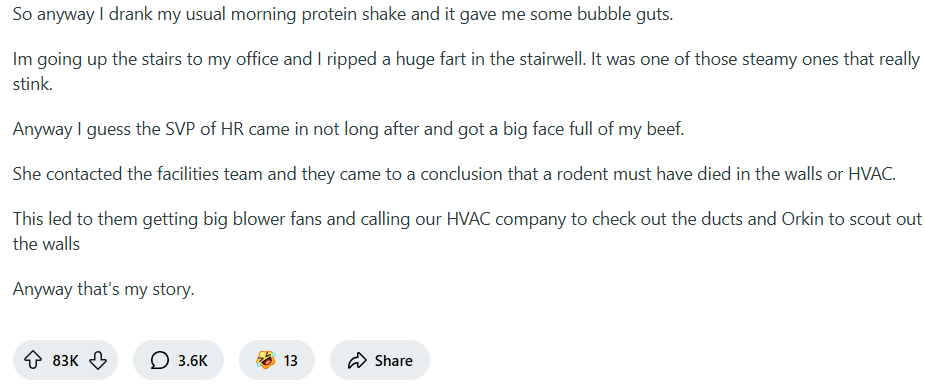Click the sentence about the morning protein shake

pos(343,15)
